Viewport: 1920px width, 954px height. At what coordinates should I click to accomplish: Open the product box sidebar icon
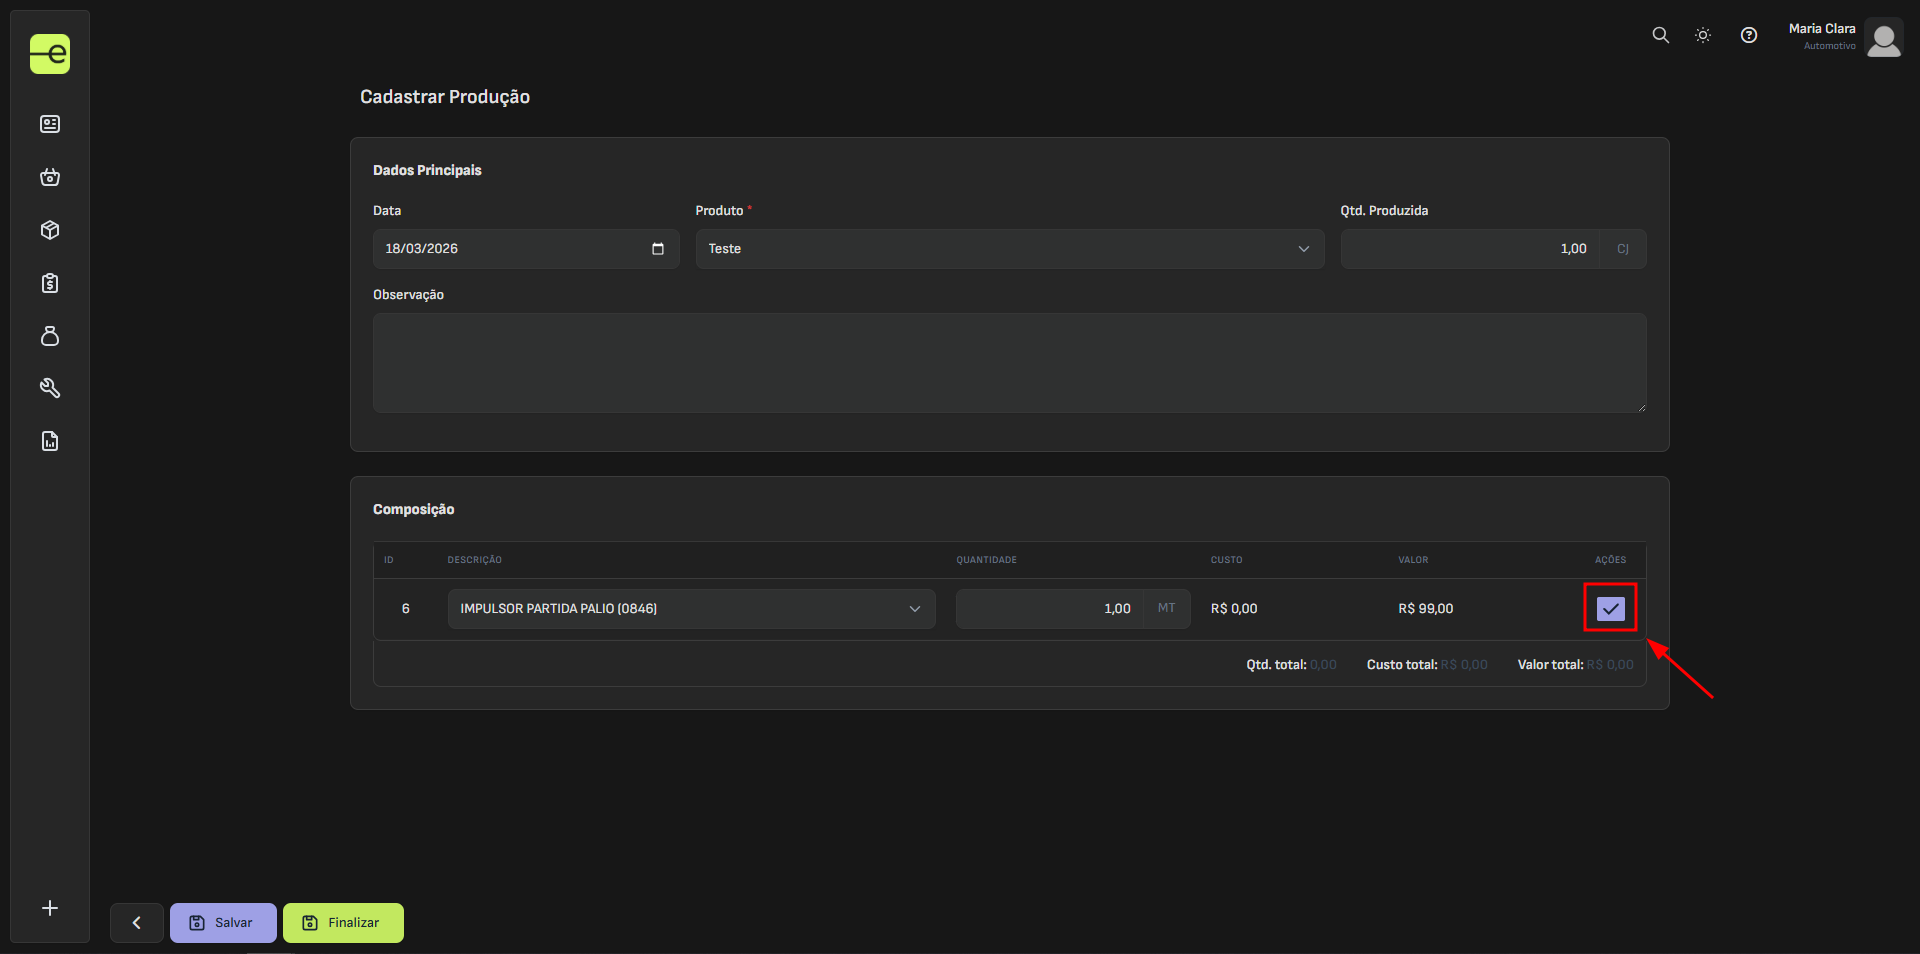click(50, 230)
